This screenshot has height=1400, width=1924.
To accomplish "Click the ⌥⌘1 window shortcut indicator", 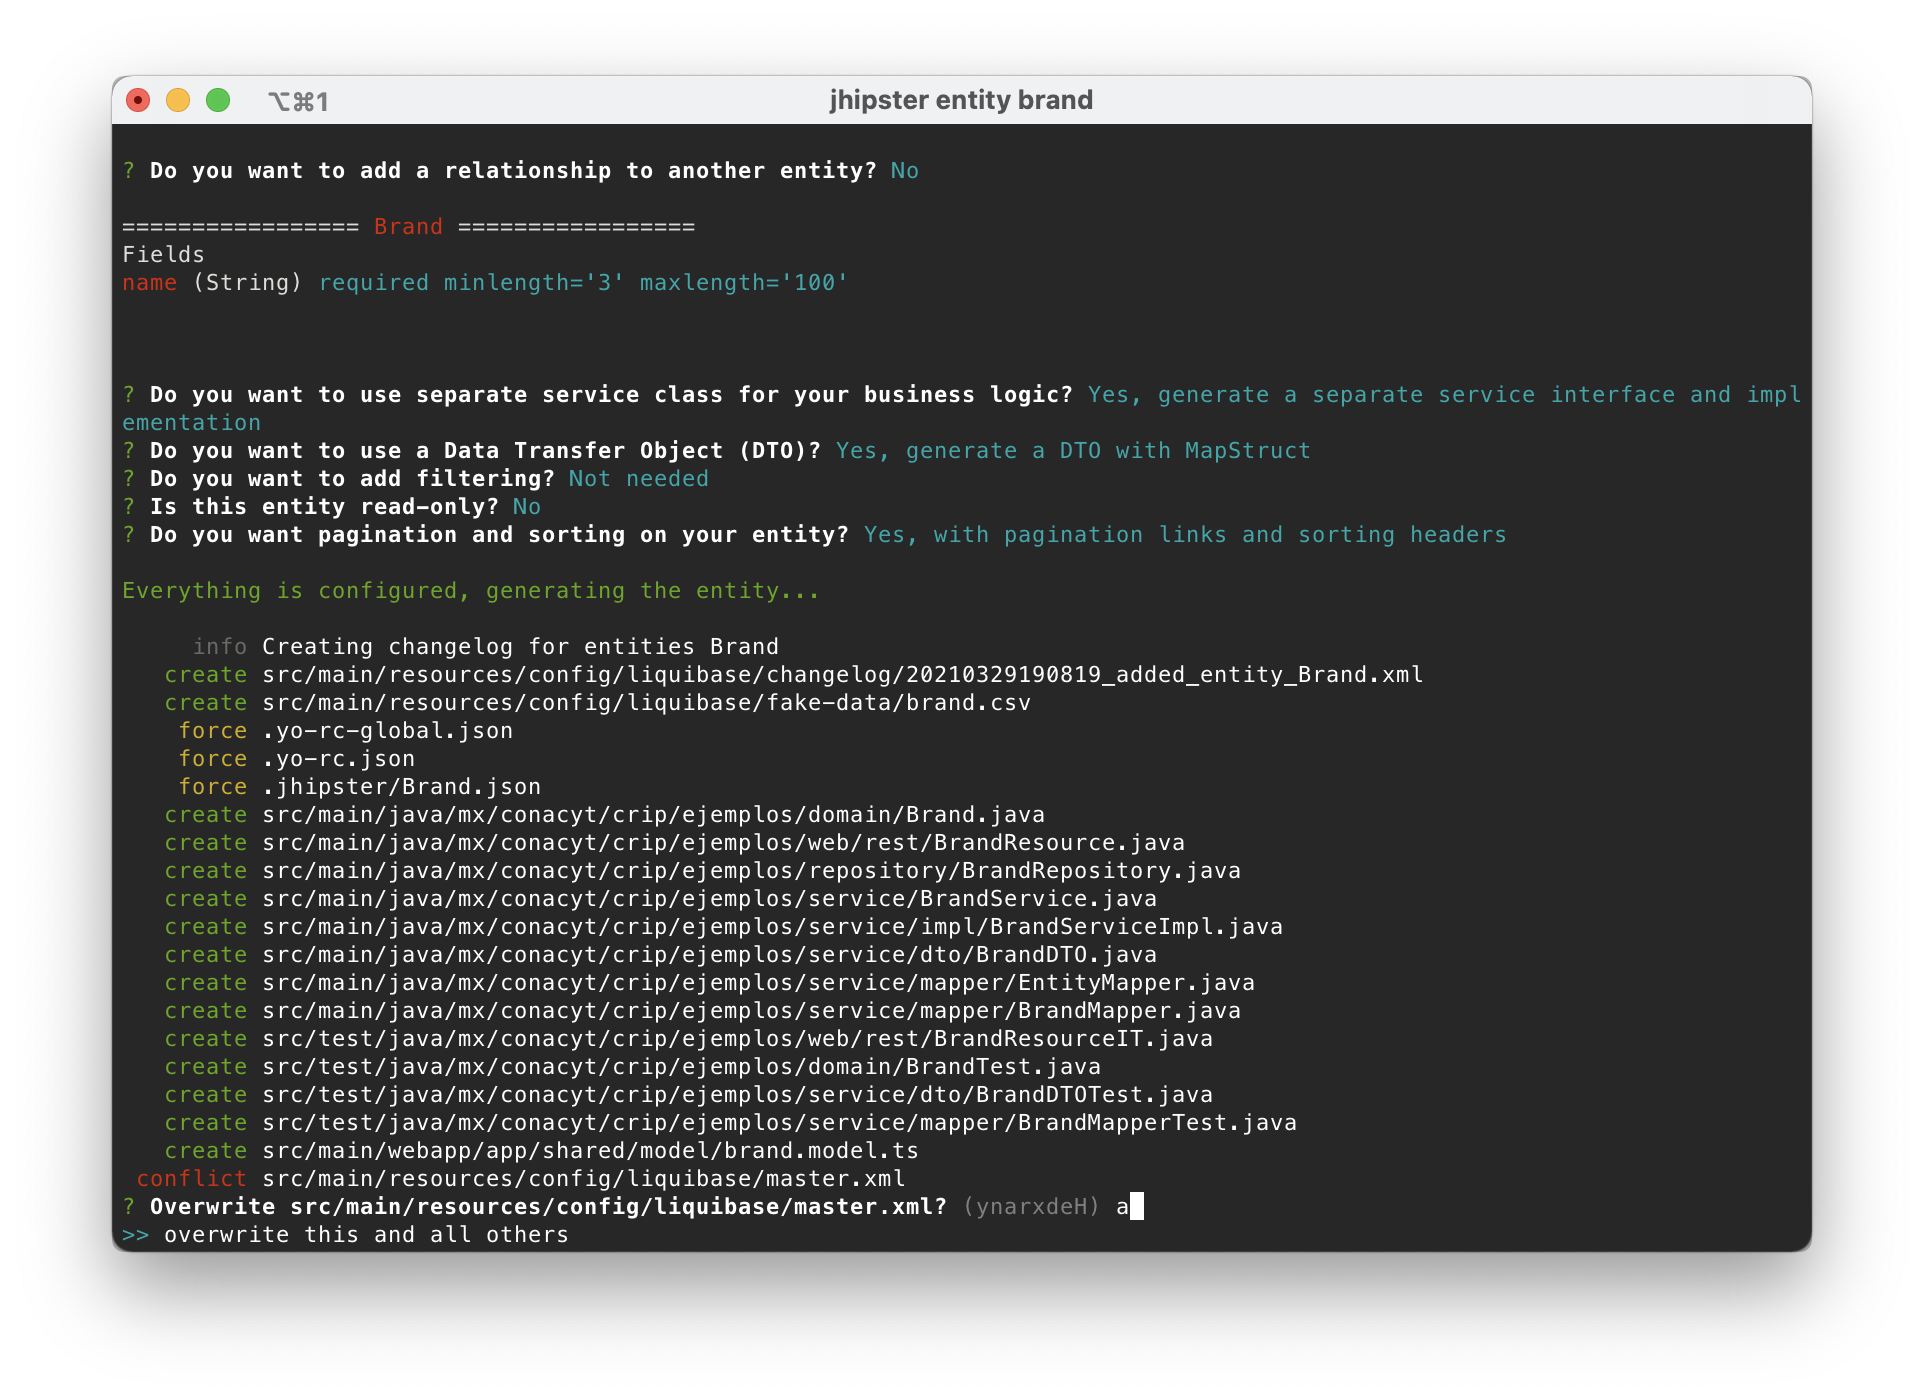I will [x=298, y=101].
